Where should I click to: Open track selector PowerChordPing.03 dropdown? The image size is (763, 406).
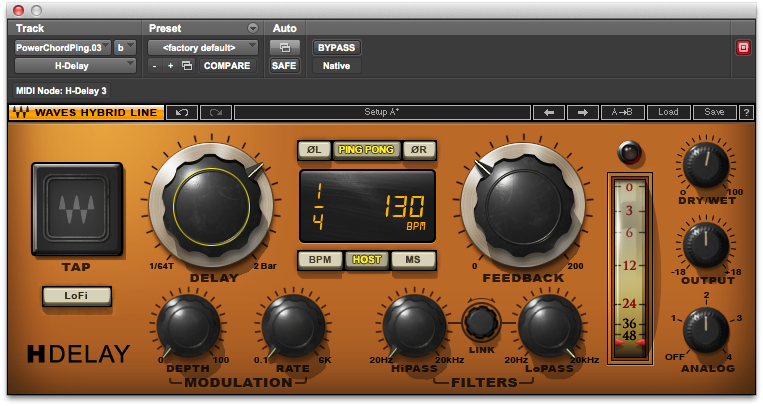(63, 48)
